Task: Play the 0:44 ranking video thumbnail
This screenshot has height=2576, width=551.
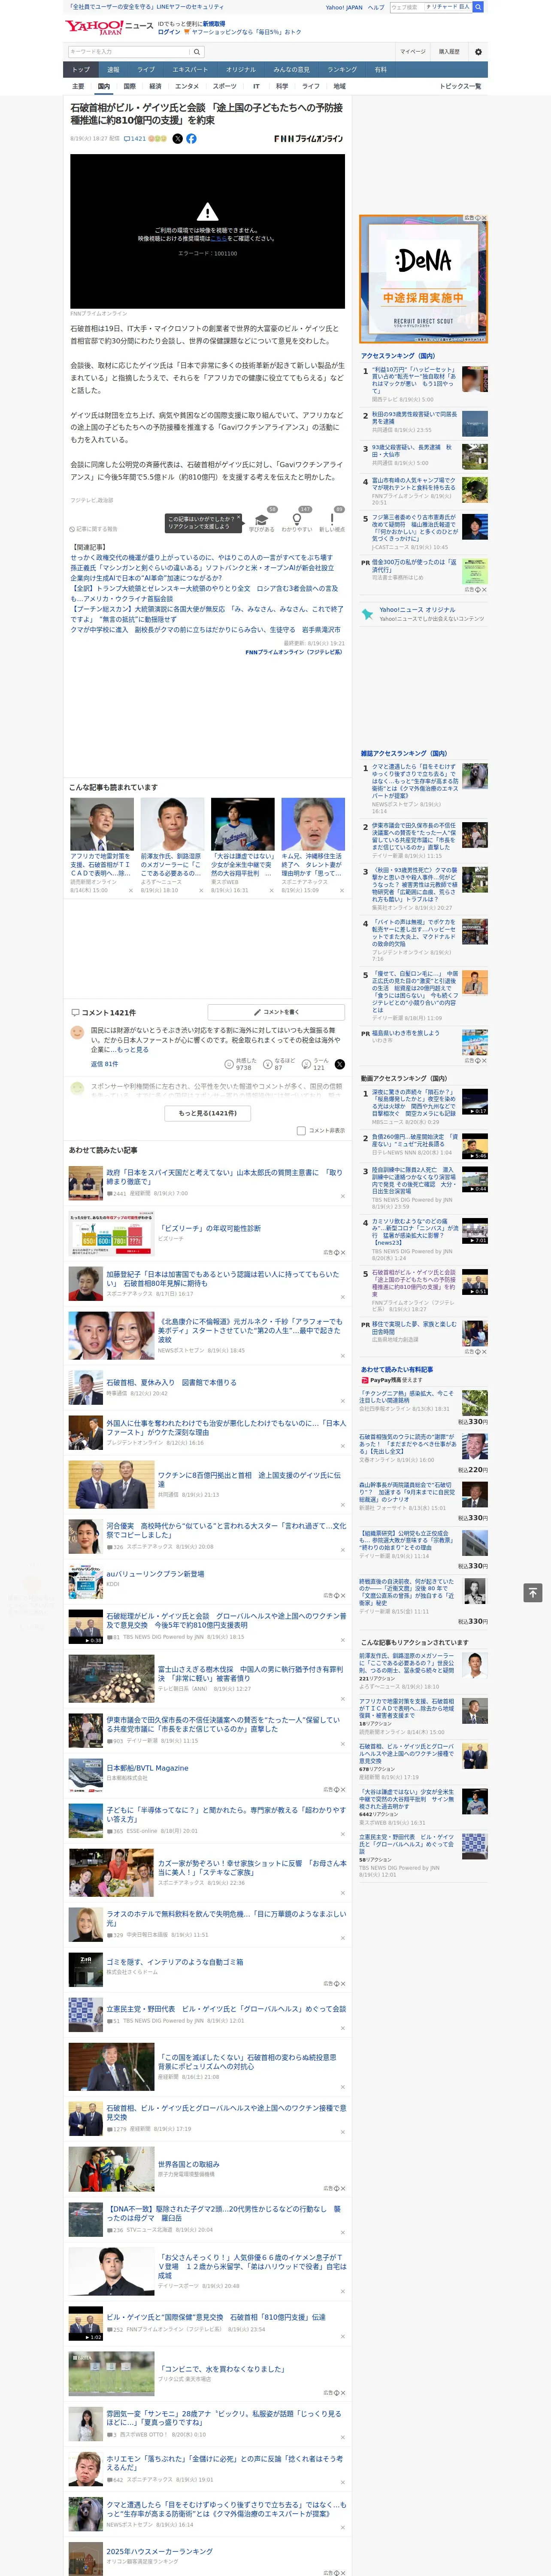Action: tap(475, 1179)
